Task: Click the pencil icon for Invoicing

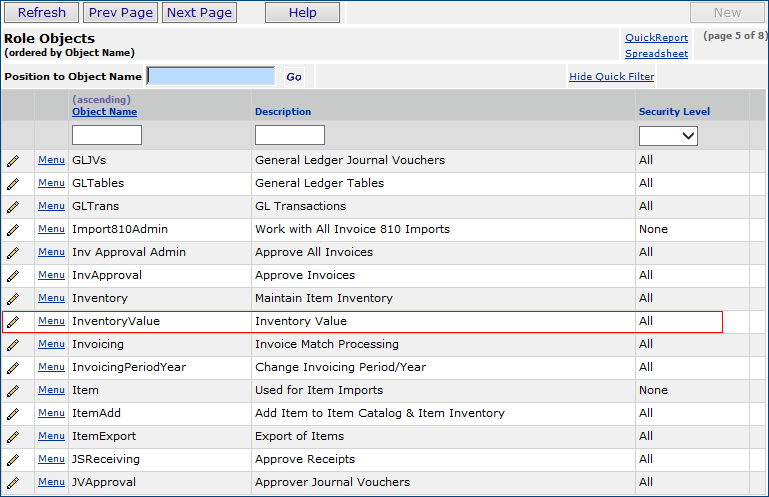Action: pos(13,344)
